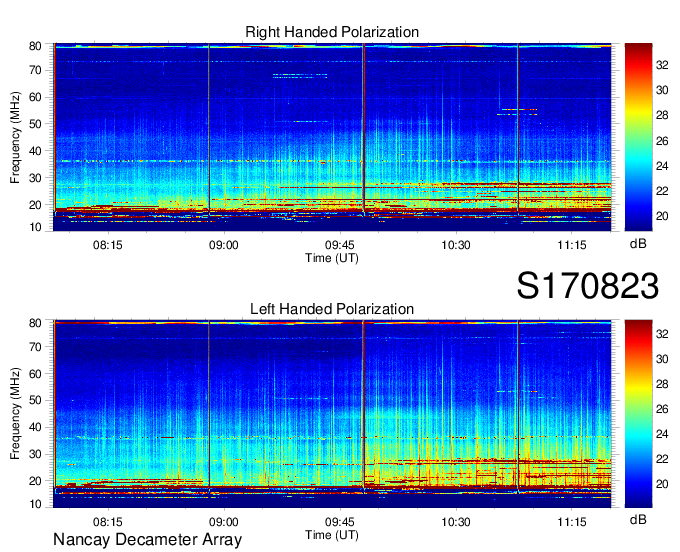Click "10:30" time tick of Right Handed plot

456,245
